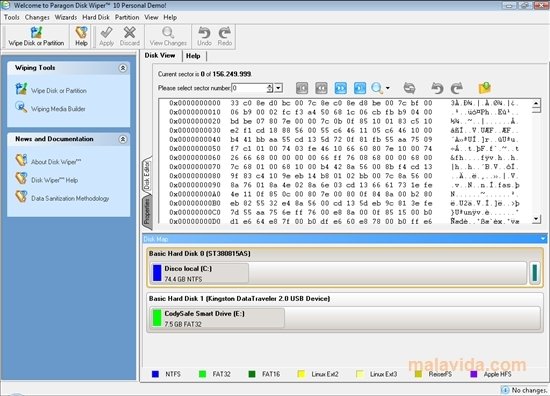The image size is (550, 396).
Task: Open Data Sanitization Methodology link
Action: 70,198
